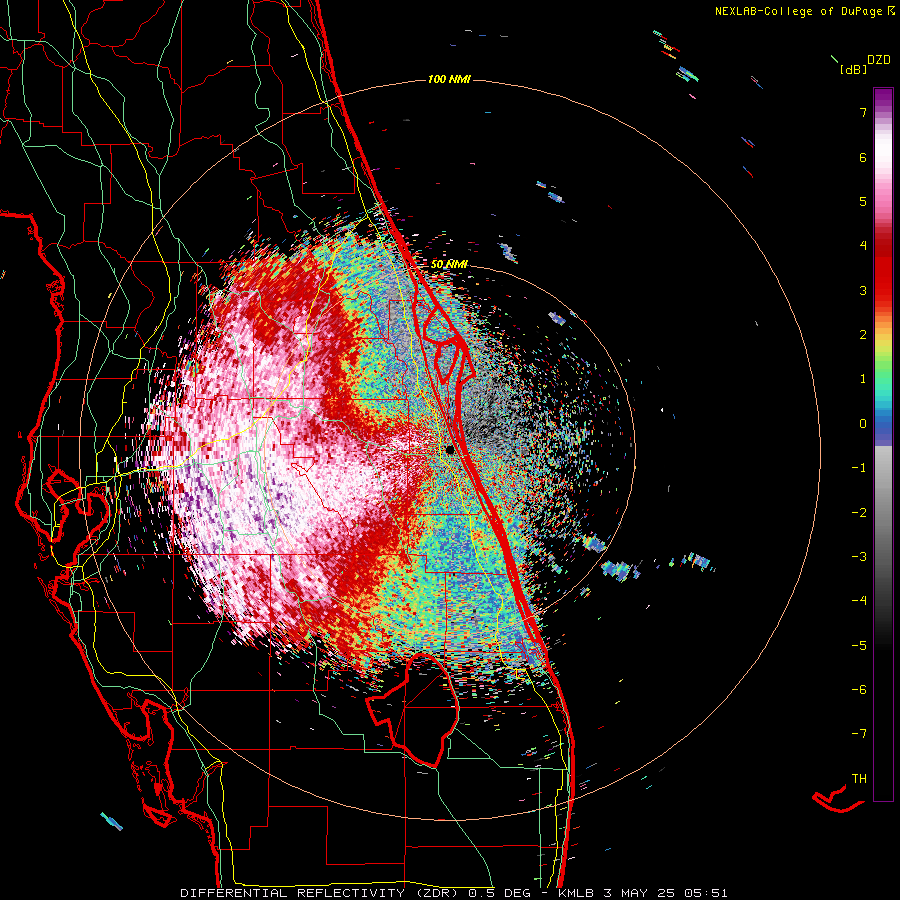
Task: Click the [dB] unit label
Action: 853,69
